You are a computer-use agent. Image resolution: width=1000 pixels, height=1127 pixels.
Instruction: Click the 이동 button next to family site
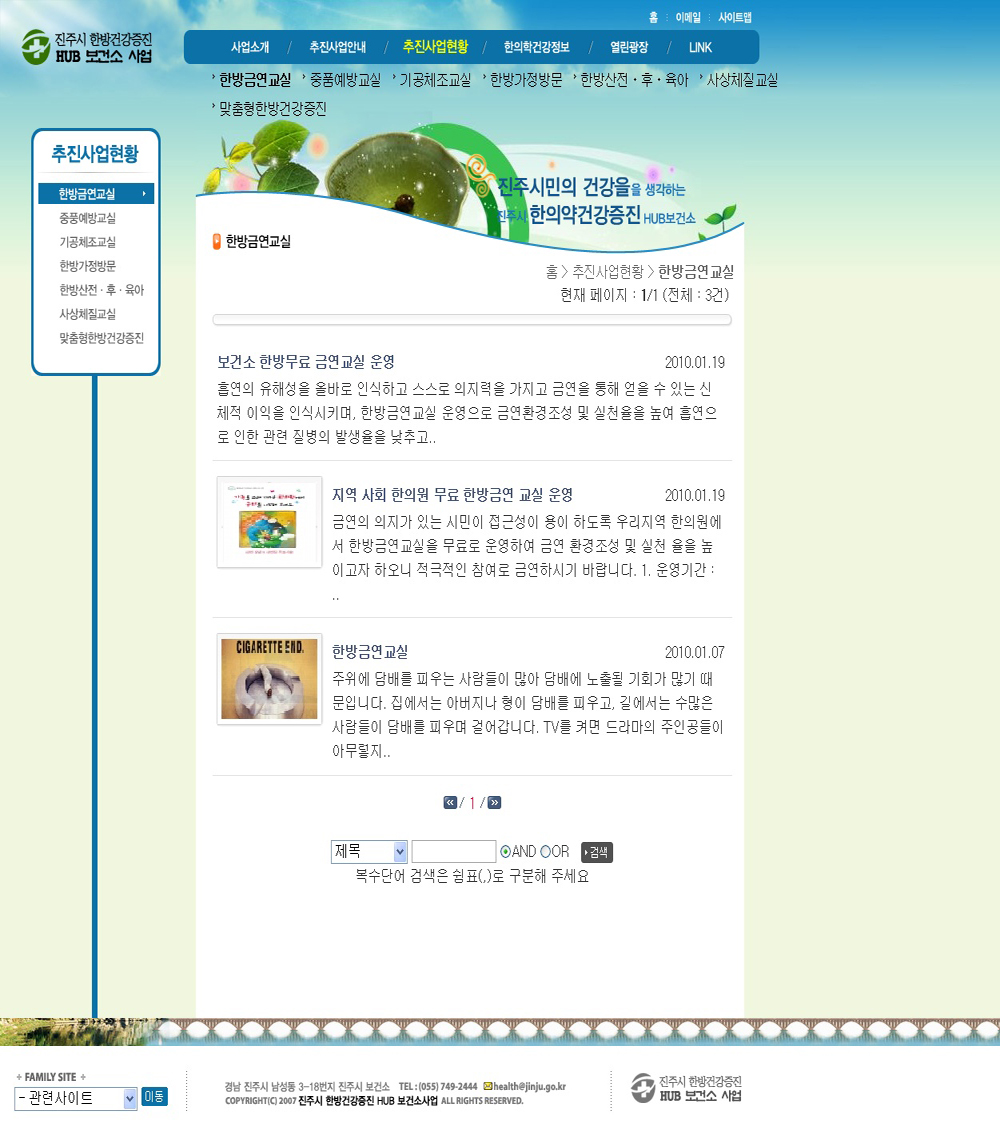[154, 1097]
